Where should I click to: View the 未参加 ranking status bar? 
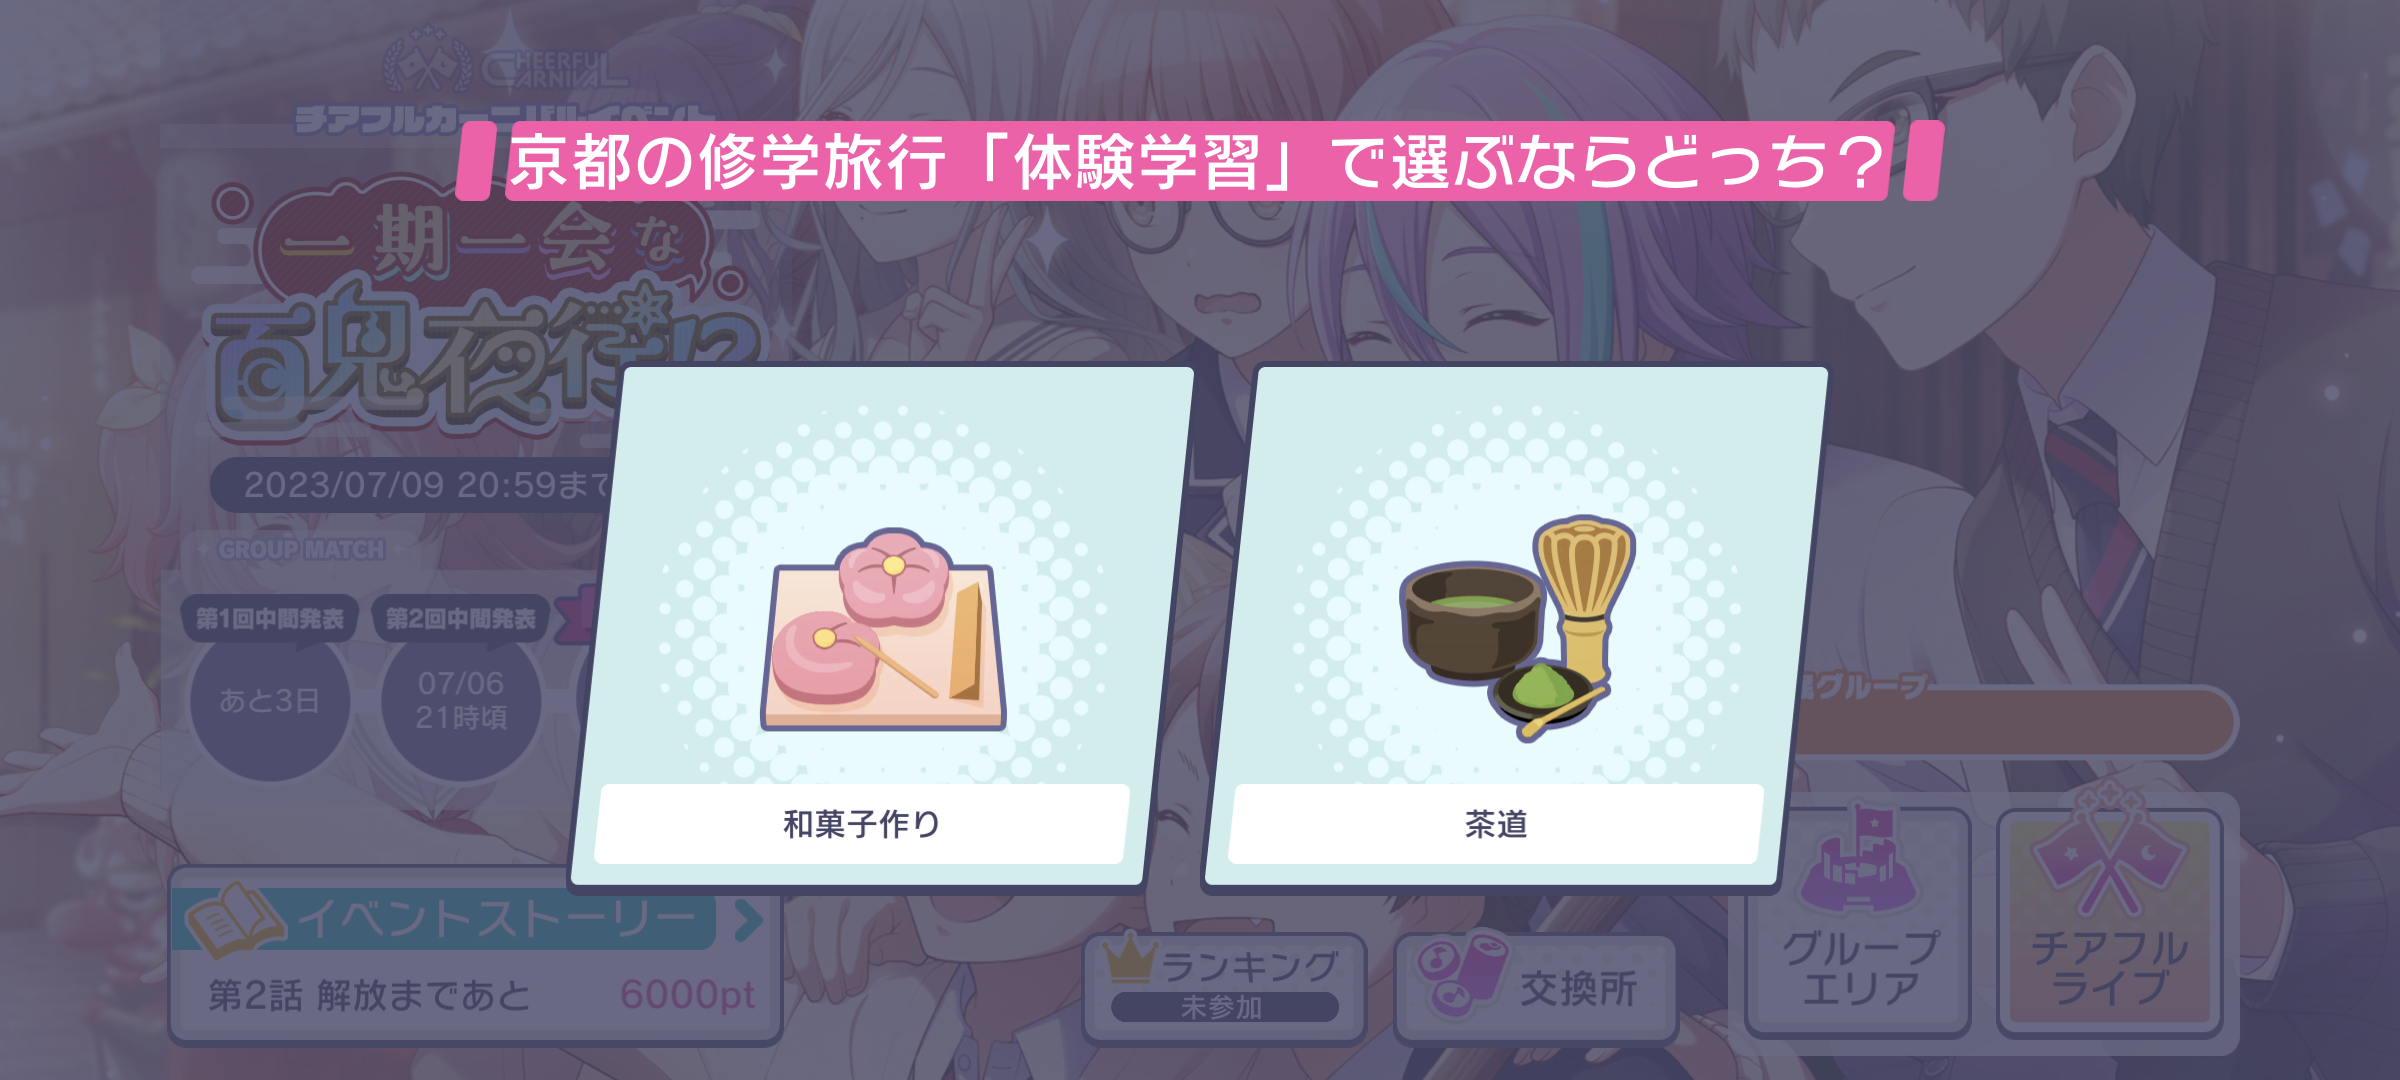[1224, 1007]
